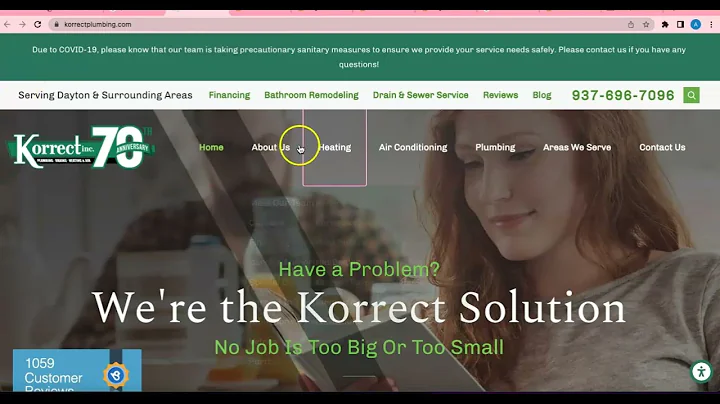Screen dimensions: 720x404
Task: Call the 937-696-7096 phone number link
Action: click(623, 95)
